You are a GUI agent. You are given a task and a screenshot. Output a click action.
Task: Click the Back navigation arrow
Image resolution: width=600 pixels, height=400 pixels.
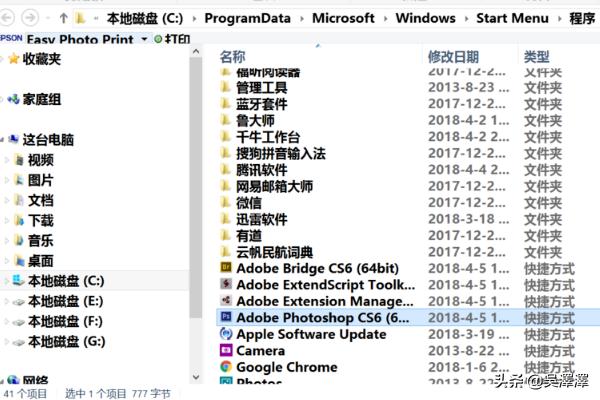[9, 18]
